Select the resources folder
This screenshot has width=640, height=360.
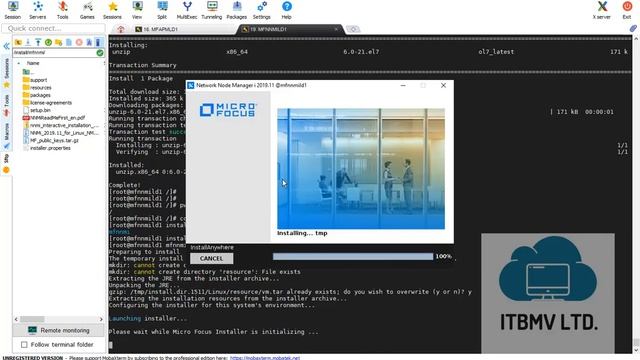37,88
